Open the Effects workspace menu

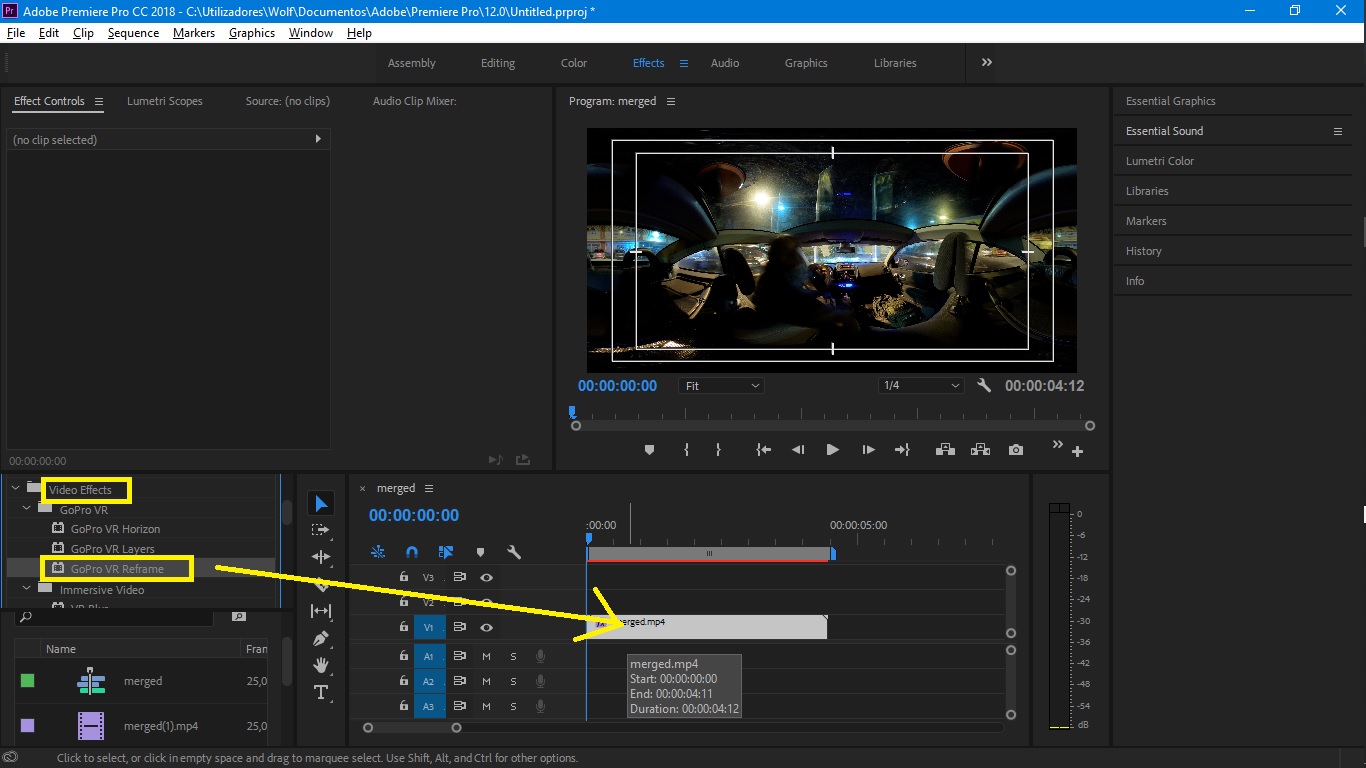tap(684, 63)
